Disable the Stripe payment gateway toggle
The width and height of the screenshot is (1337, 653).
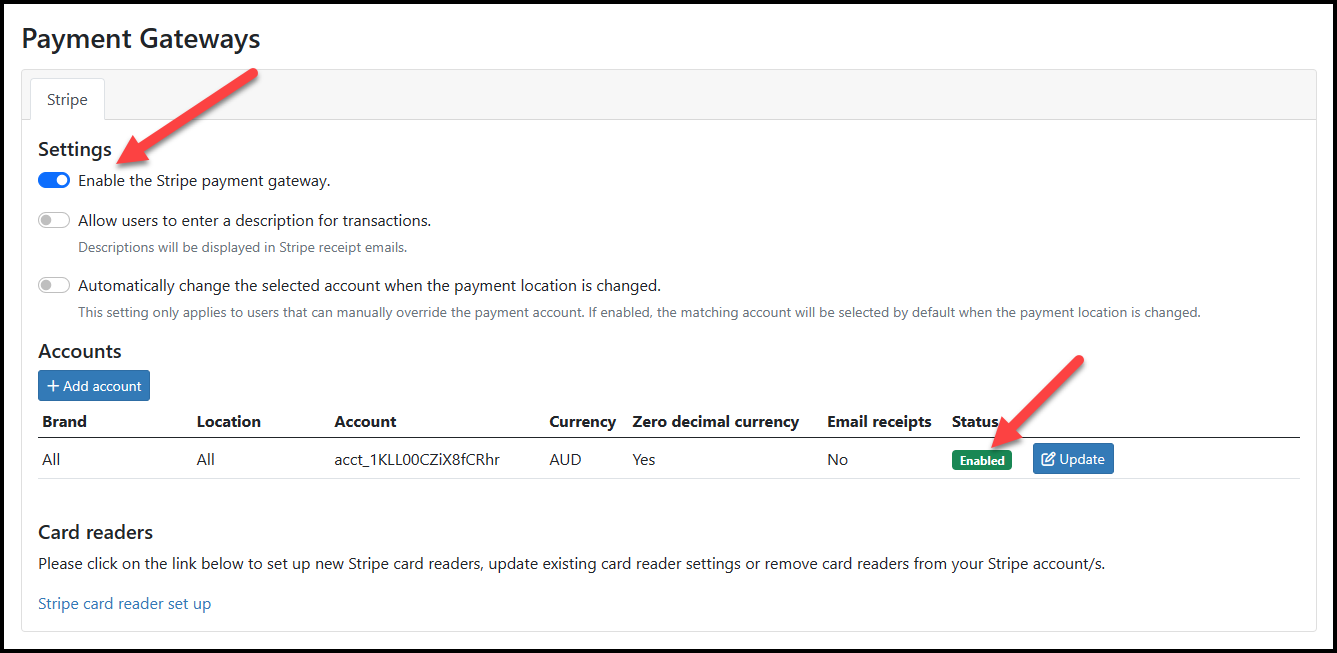click(54, 181)
